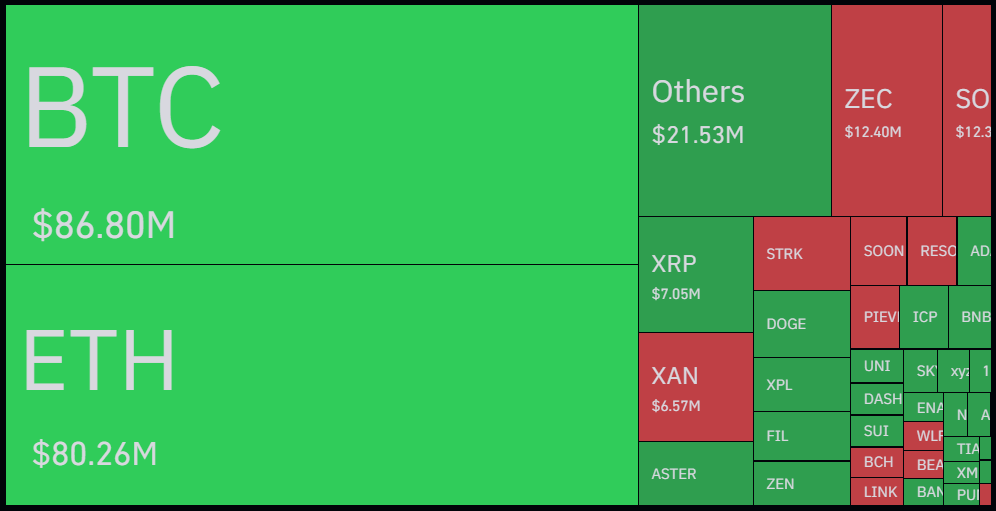The height and width of the screenshot is (511, 996).
Task: Select the red BCH tile
Action: pos(876,462)
